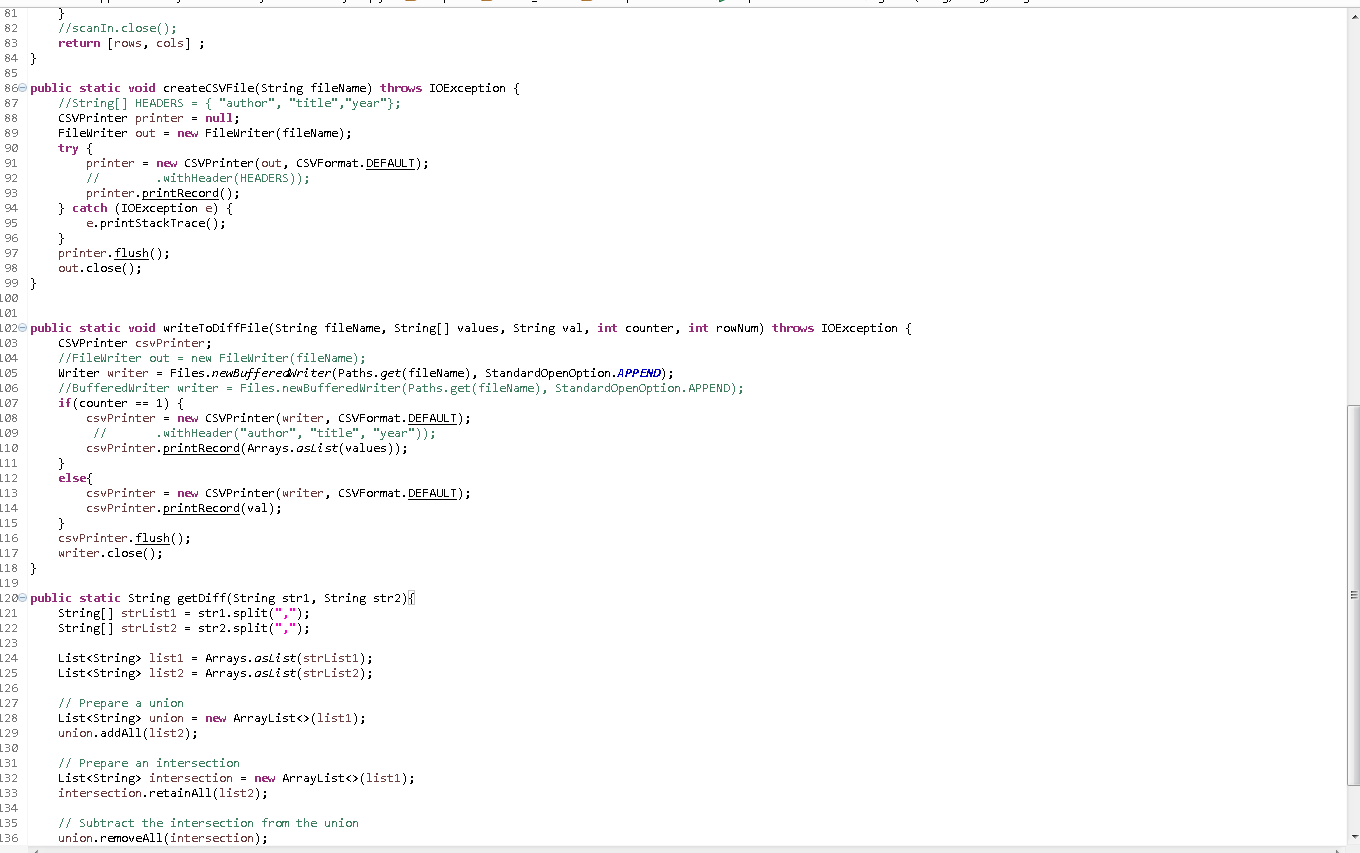This screenshot has width=1360, height=853.
Task: Click the vertical scrollbar down arrow
Action: (x=1353, y=836)
